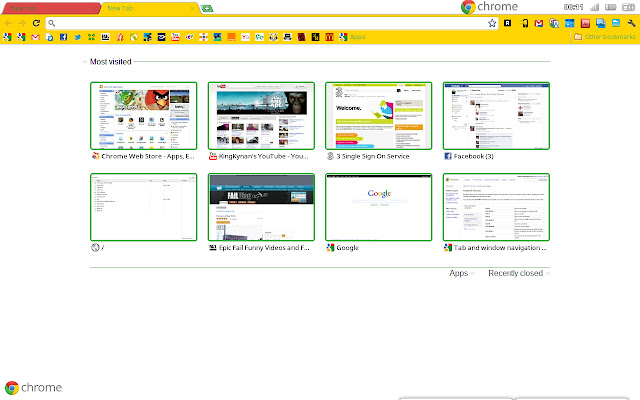Click the red Adobe-style extension icon
Screen dimensions: 640x400
585,23
